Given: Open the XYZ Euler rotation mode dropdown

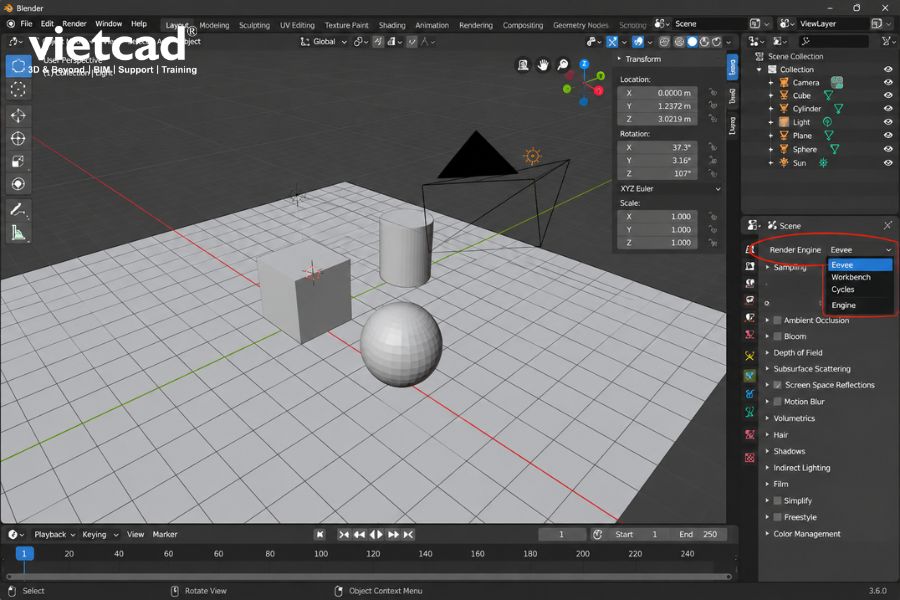Looking at the screenshot, I should point(669,188).
